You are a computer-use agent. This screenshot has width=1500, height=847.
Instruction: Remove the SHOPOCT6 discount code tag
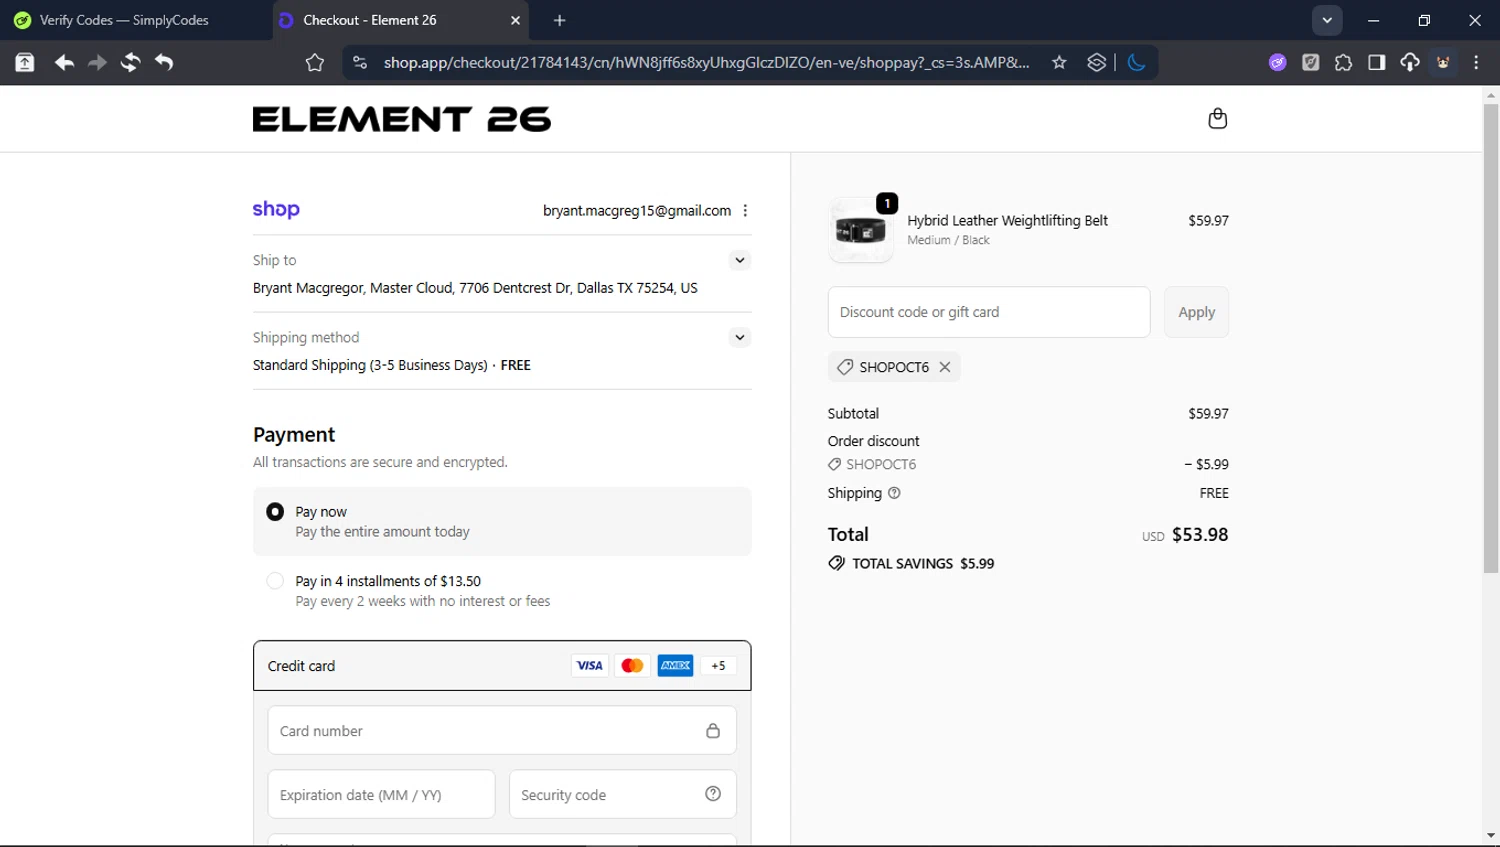click(x=945, y=367)
